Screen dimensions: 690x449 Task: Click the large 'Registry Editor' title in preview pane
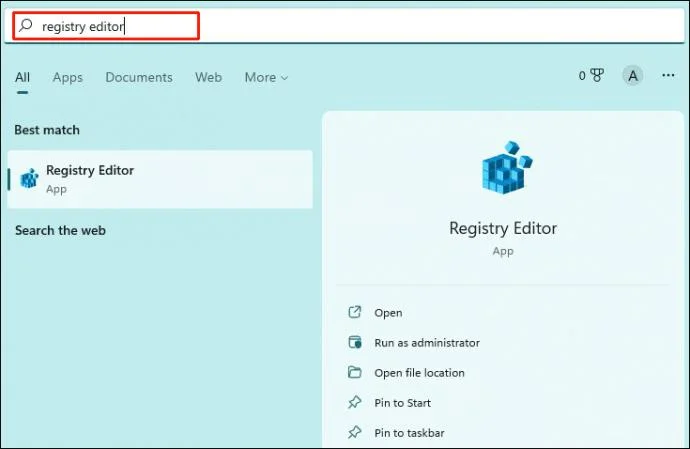coord(503,228)
